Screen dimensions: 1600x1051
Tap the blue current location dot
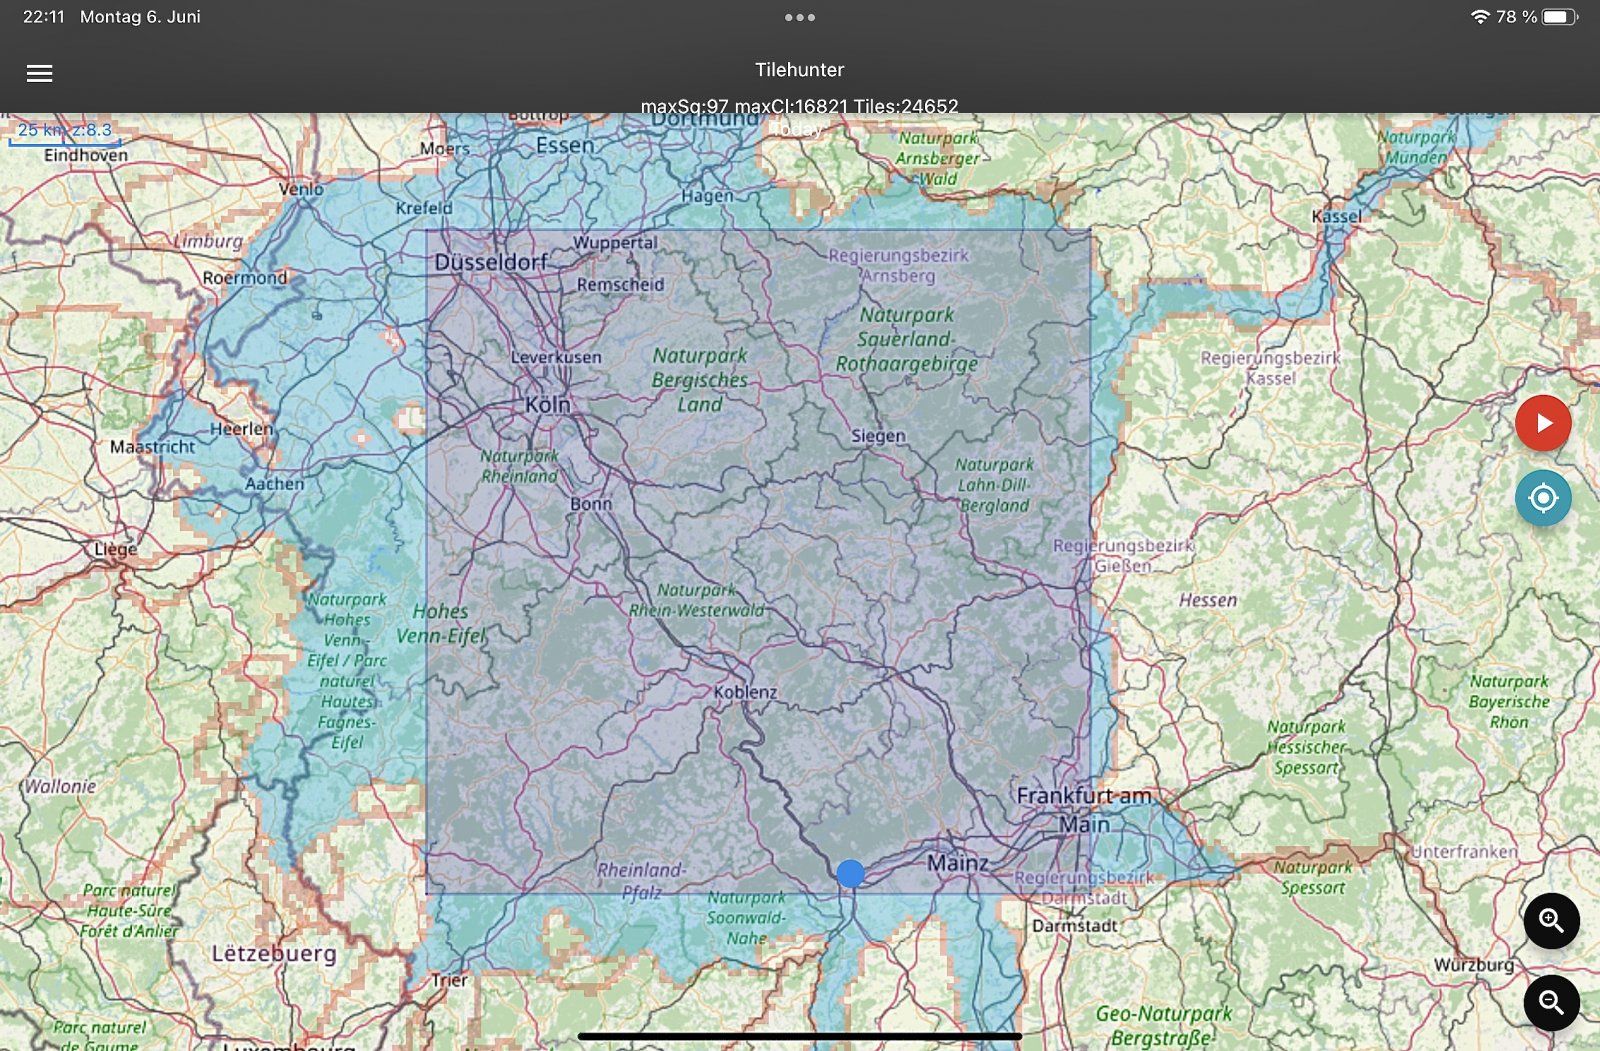click(850, 873)
